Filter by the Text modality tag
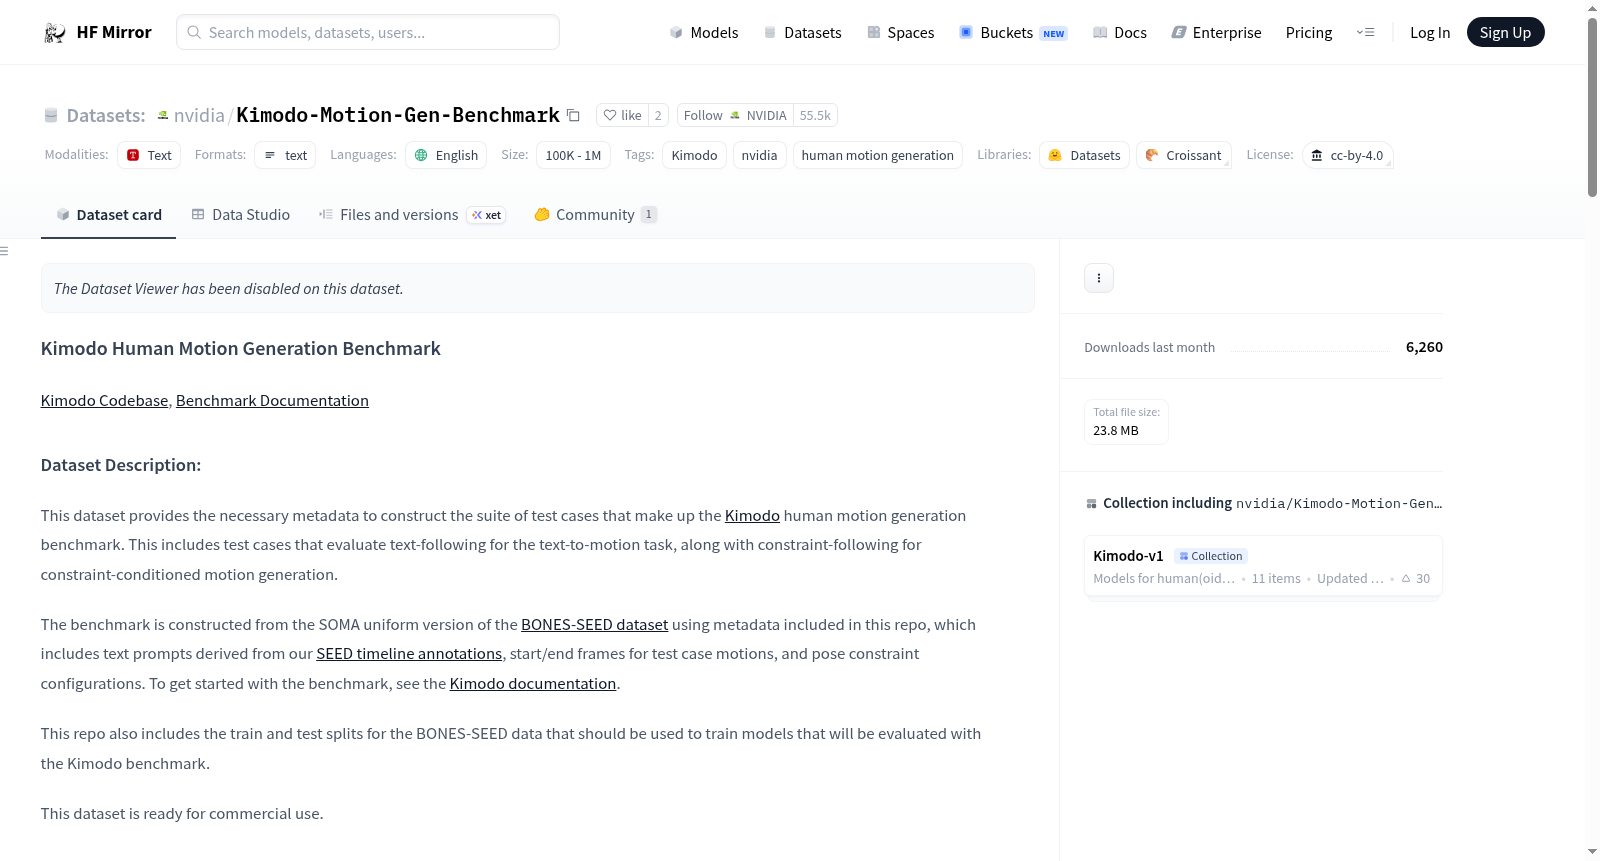The image size is (1600, 861). 149,155
